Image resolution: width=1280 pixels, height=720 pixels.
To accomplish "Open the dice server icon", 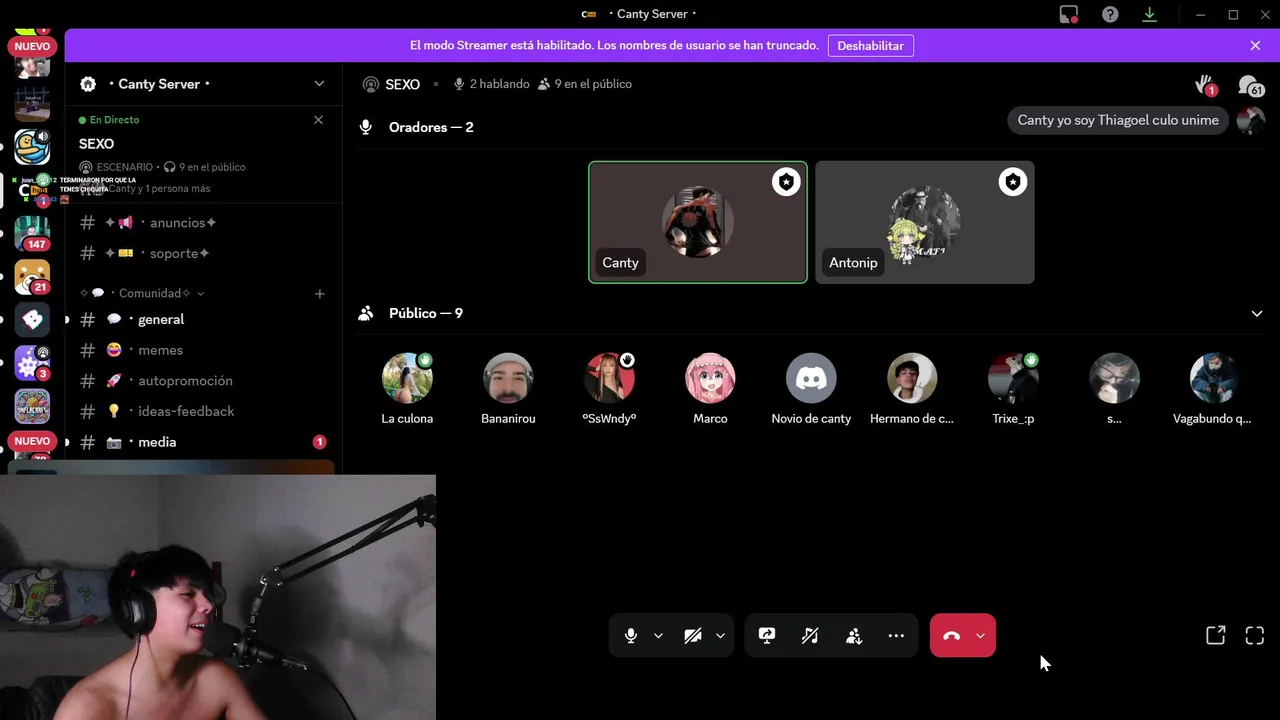I will point(32,320).
